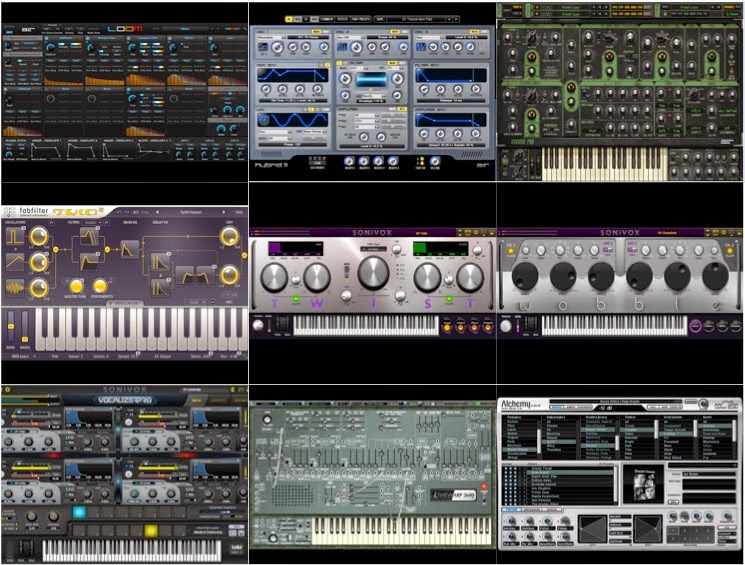Toggle the right green LED on Twist
This screenshot has height=565, width=745.
(449, 299)
